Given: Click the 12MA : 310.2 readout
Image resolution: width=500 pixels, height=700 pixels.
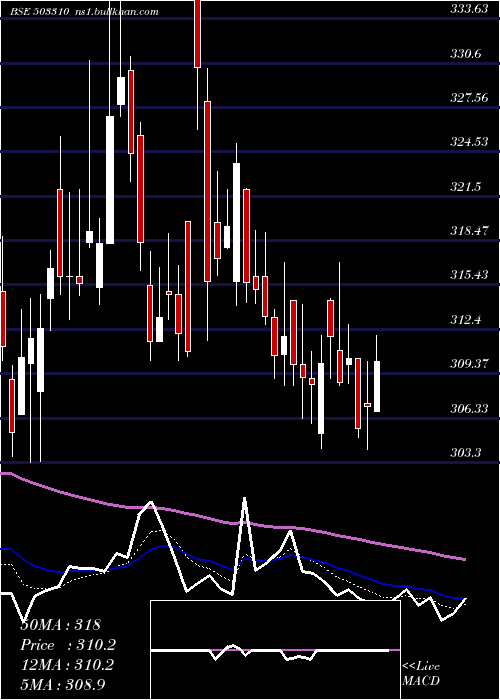Looking at the screenshot, I should (67, 665).
